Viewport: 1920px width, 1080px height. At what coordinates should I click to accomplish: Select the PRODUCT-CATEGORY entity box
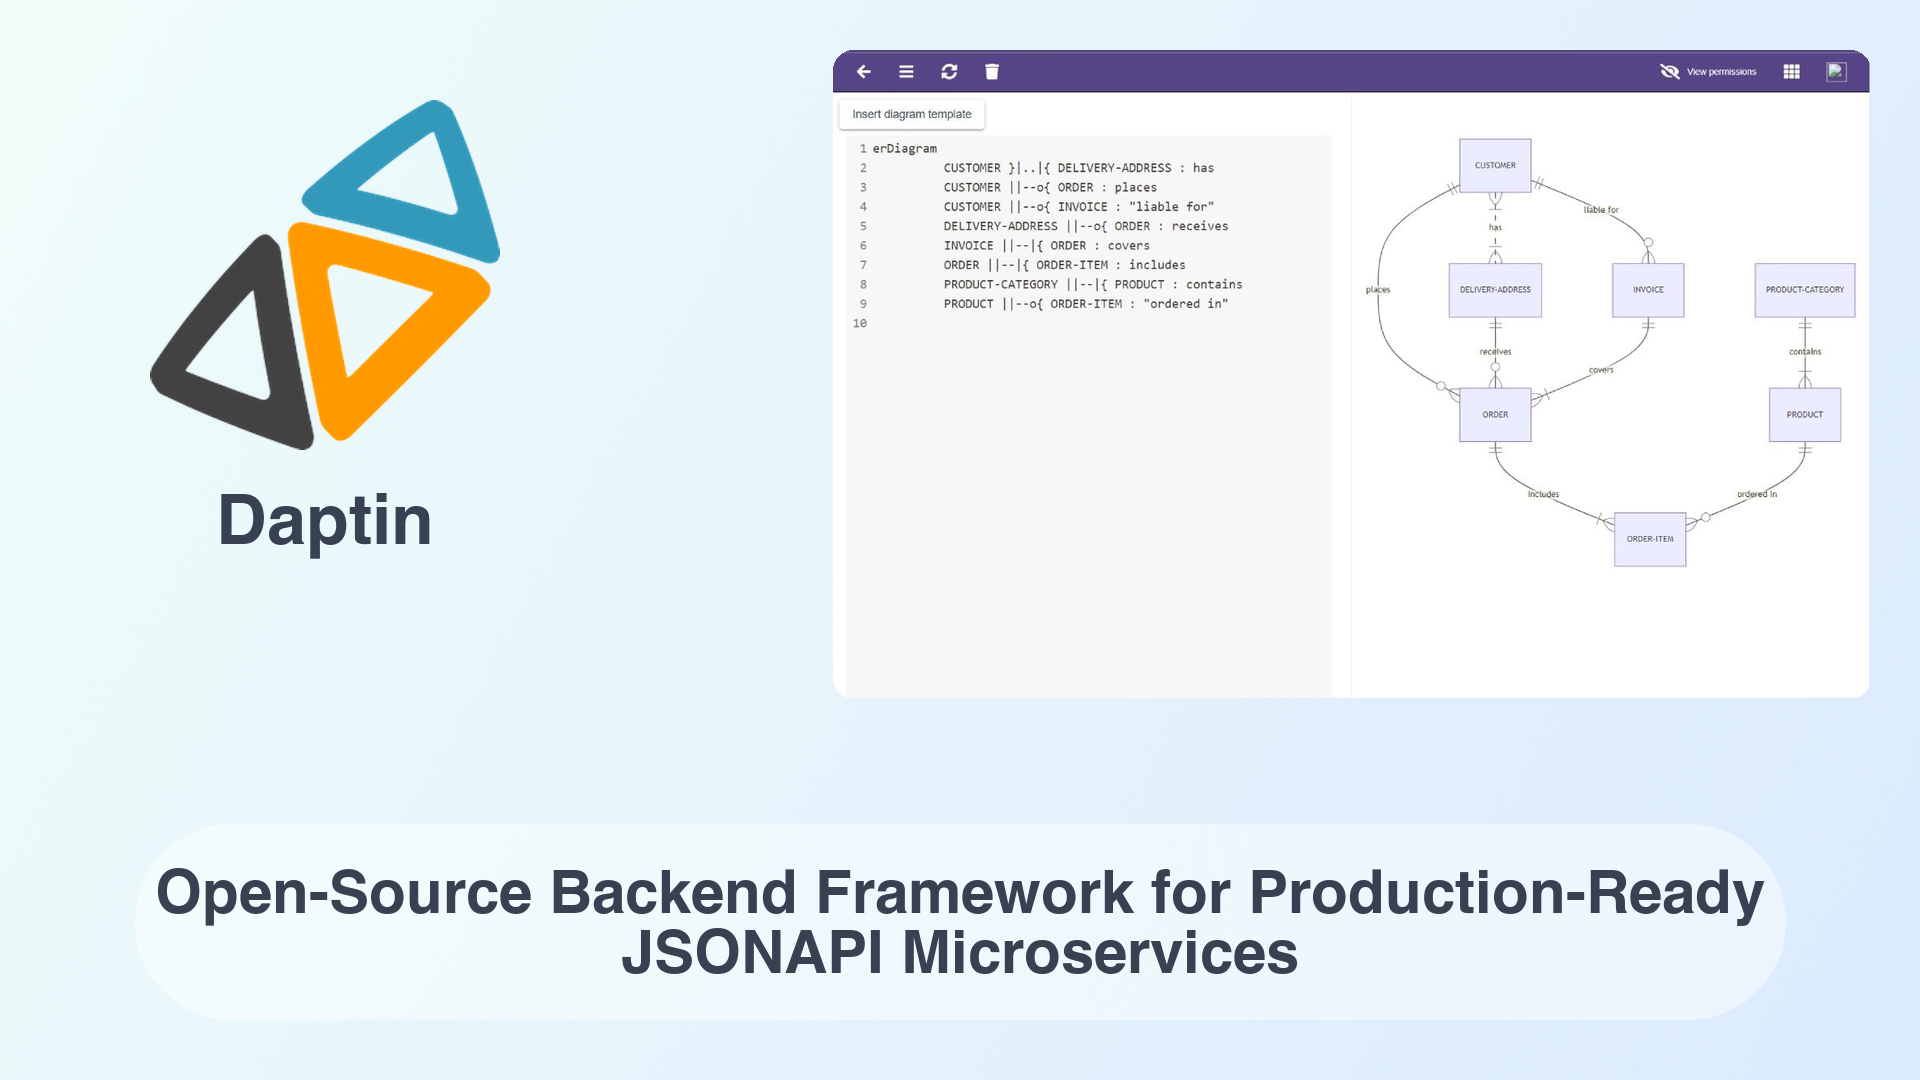click(1804, 290)
